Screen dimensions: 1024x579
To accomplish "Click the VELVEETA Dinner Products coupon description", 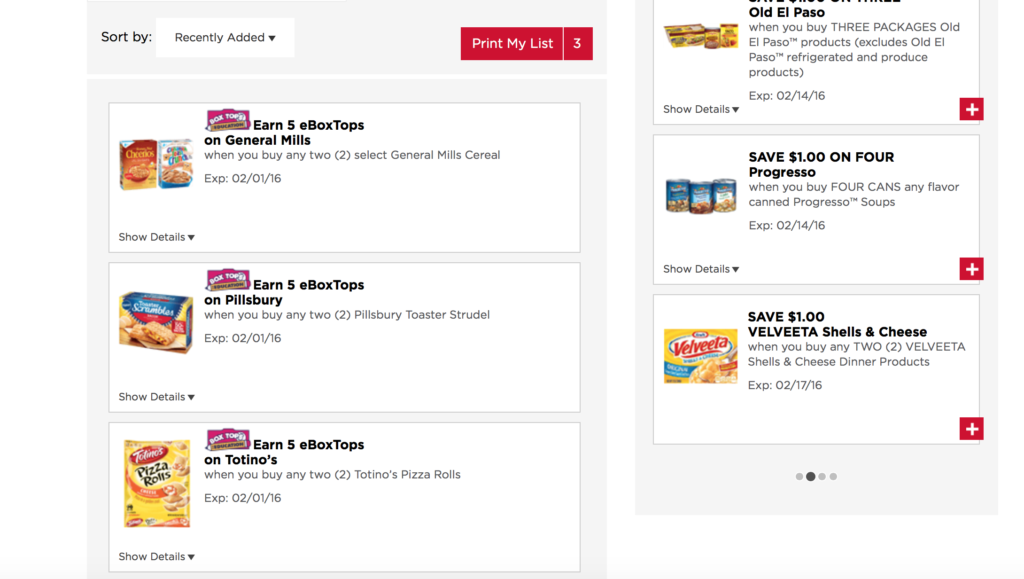I will pos(856,354).
